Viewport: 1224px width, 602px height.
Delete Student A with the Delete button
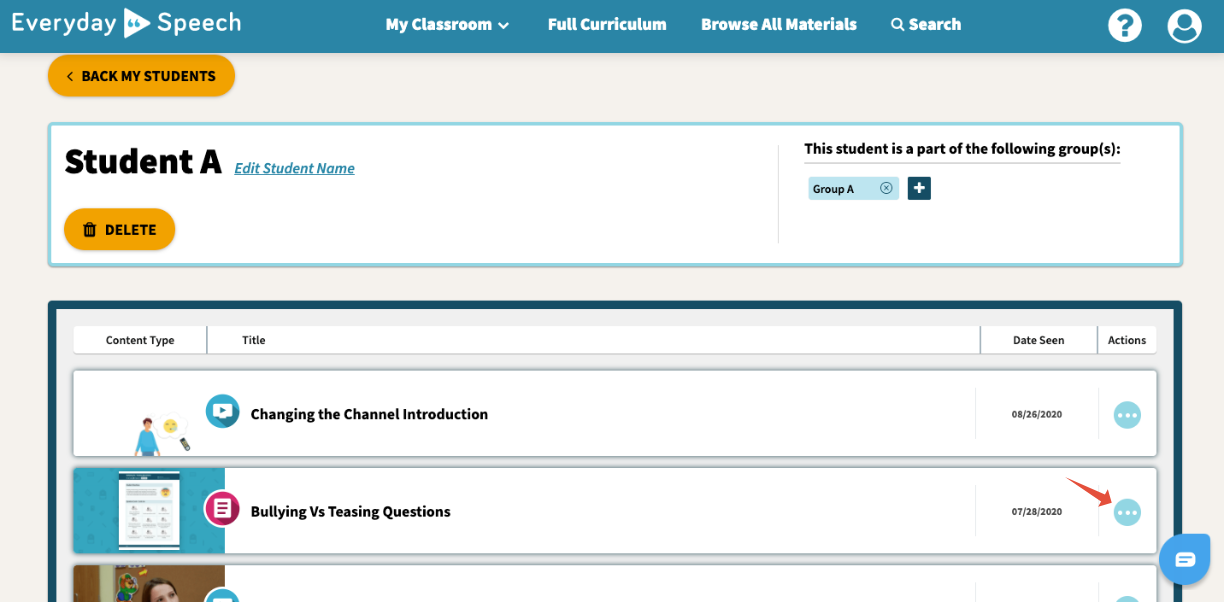[119, 229]
